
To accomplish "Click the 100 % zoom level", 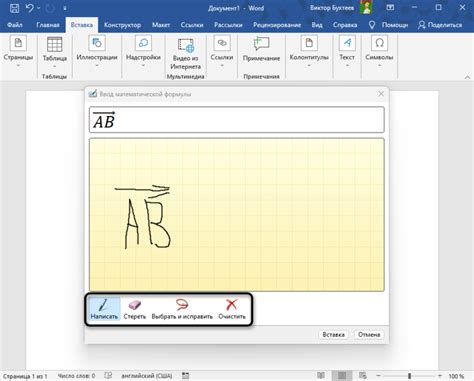I will [x=456, y=376].
